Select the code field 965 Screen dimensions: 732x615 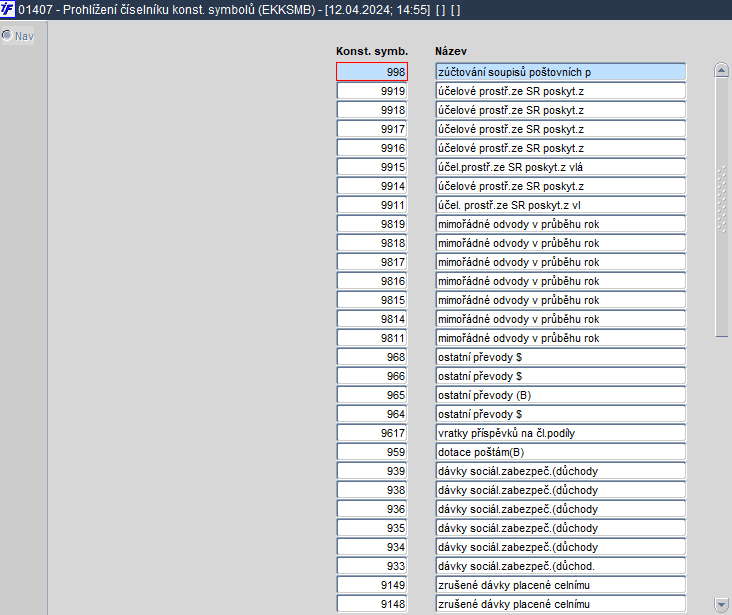pyautogui.click(x=372, y=395)
